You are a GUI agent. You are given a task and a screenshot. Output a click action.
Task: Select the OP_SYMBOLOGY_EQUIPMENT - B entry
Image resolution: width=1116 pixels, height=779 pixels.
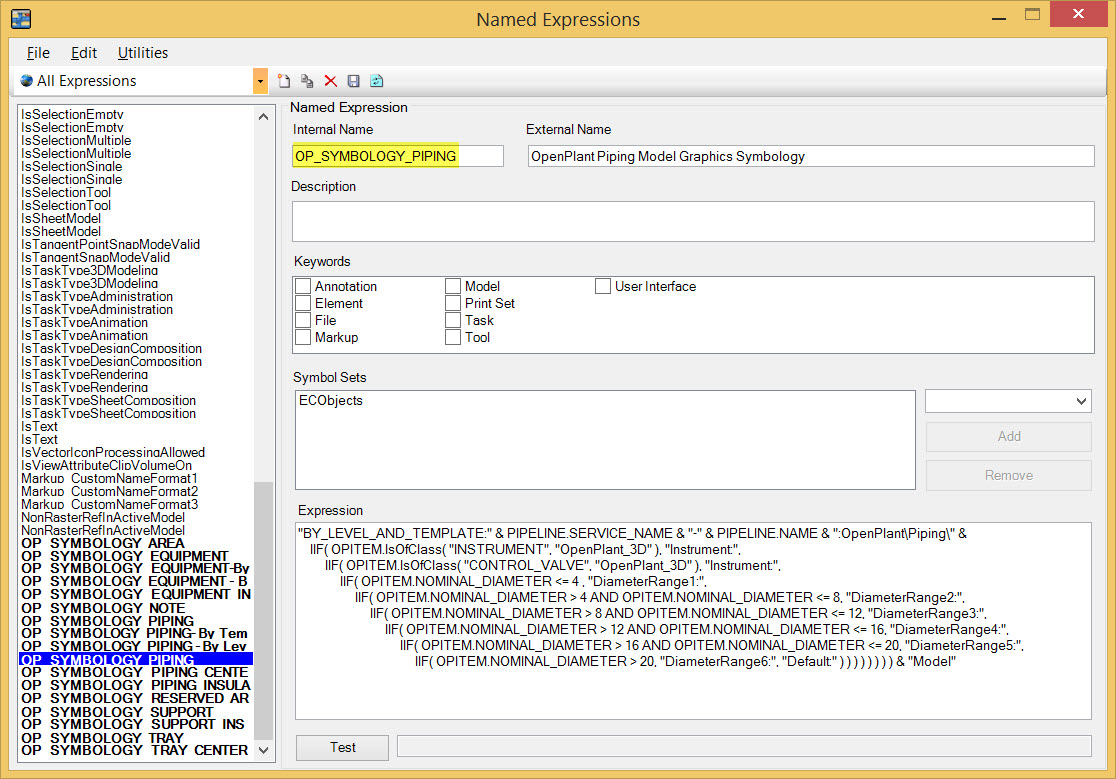(x=135, y=581)
